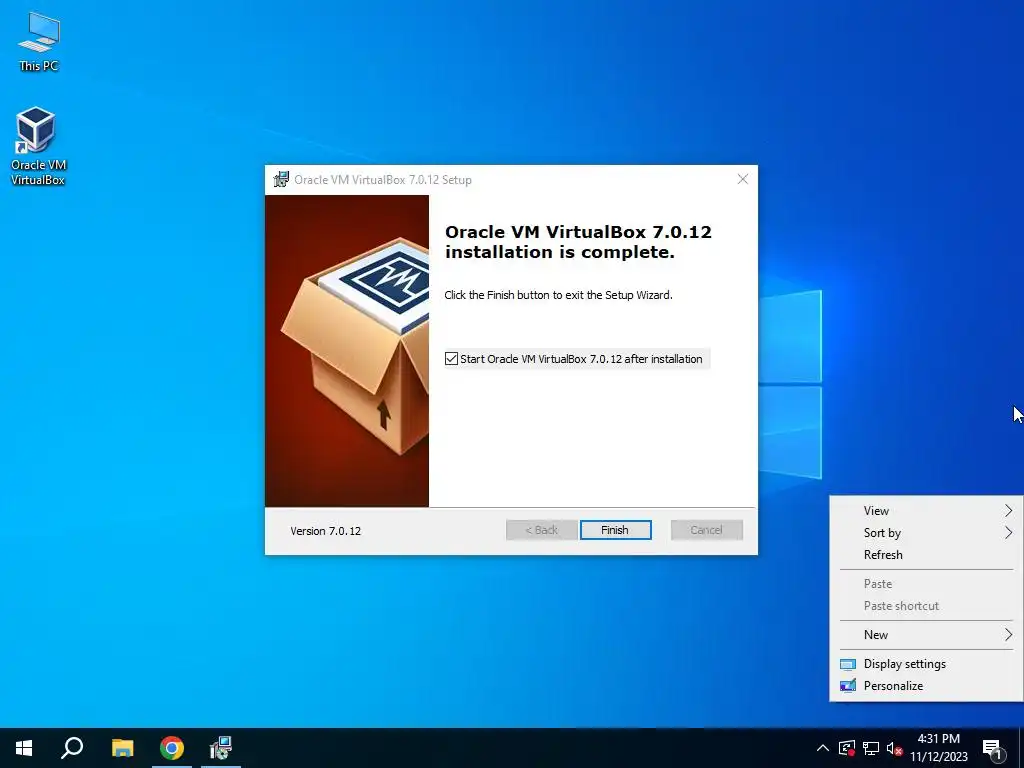1024x768 pixels.
Task: Open the network status tray icon
Action: pyautogui.click(x=871, y=748)
